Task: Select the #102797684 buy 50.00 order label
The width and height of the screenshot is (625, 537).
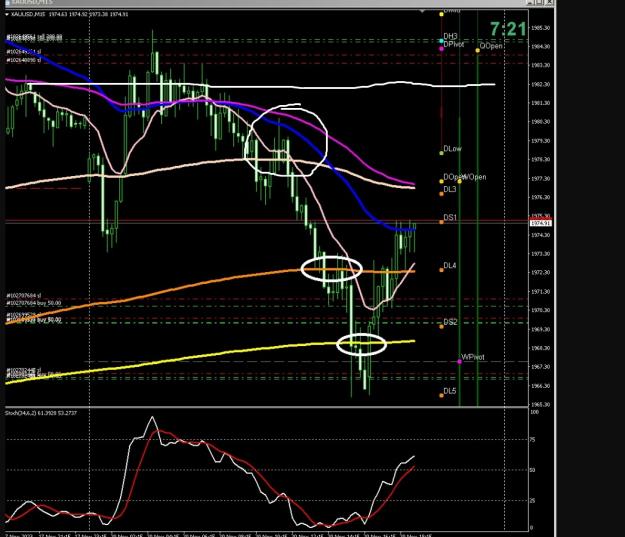Action: [x=34, y=303]
